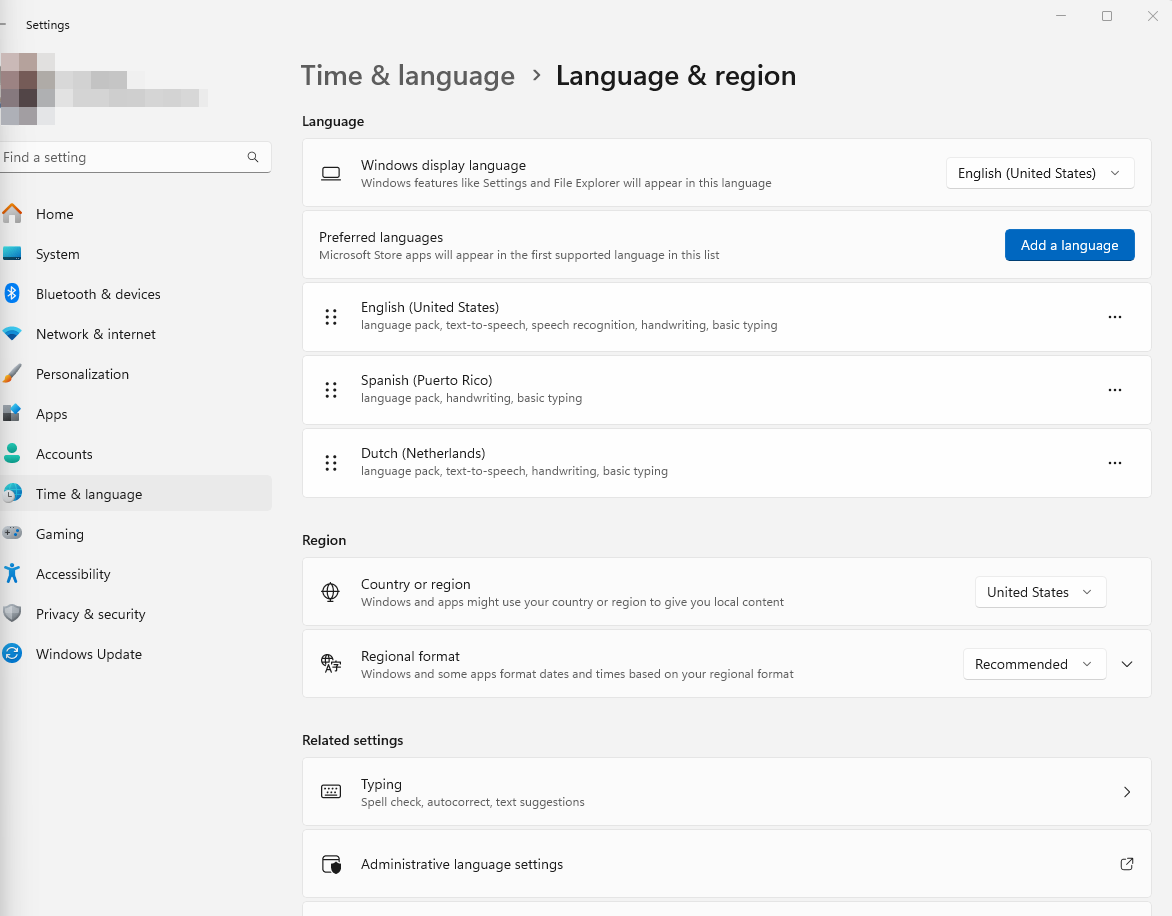Open more options for Dutch (Netherlands)
Viewport: 1172px width, 916px height.
point(1115,463)
